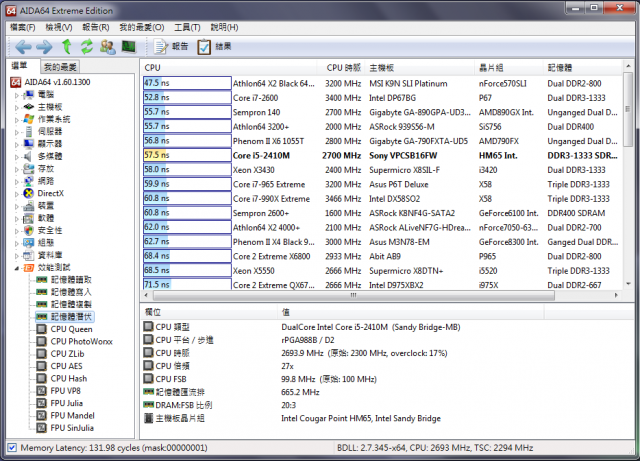The width and height of the screenshot is (640, 461).
Task: Expand the 存放 tree node
Action: click(17, 169)
